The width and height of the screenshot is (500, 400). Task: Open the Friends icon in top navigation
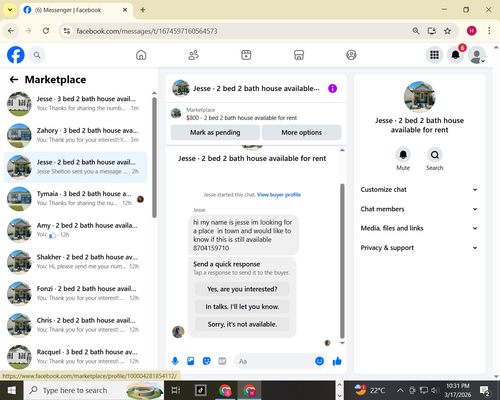[x=194, y=55]
